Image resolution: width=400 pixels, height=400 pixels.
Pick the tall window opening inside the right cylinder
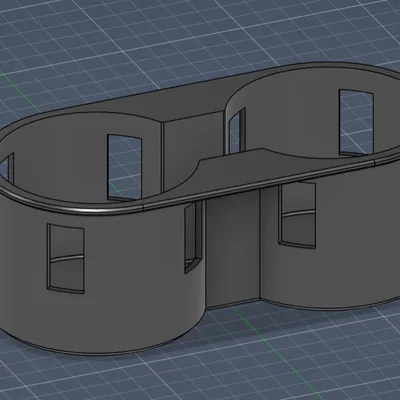point(356,122)
